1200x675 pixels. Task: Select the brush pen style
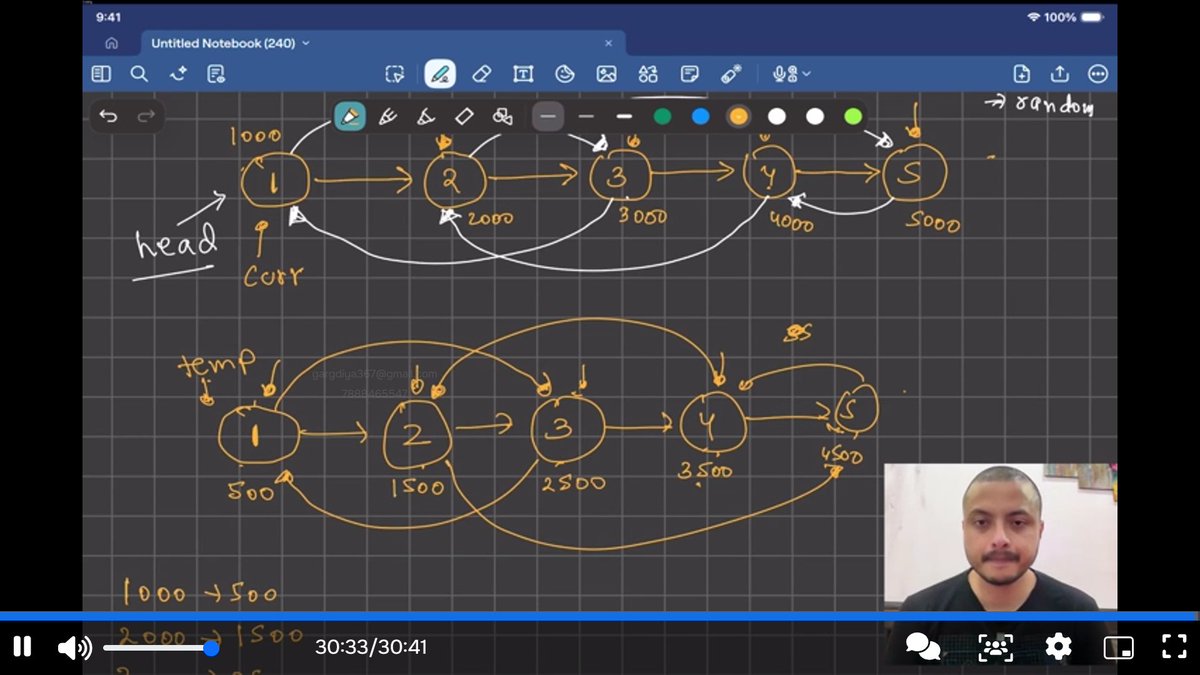tap(426, 117)
